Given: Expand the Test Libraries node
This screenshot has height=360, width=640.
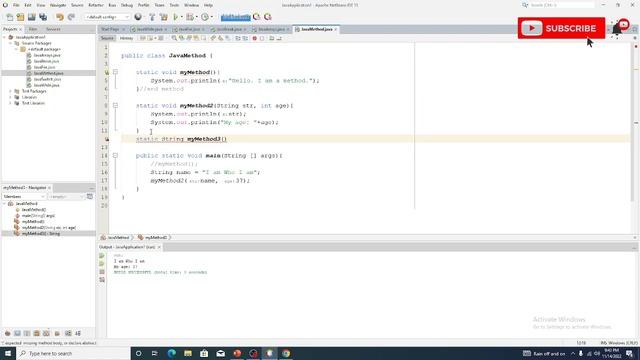Looking at the screenshot, I should point(11,103).
